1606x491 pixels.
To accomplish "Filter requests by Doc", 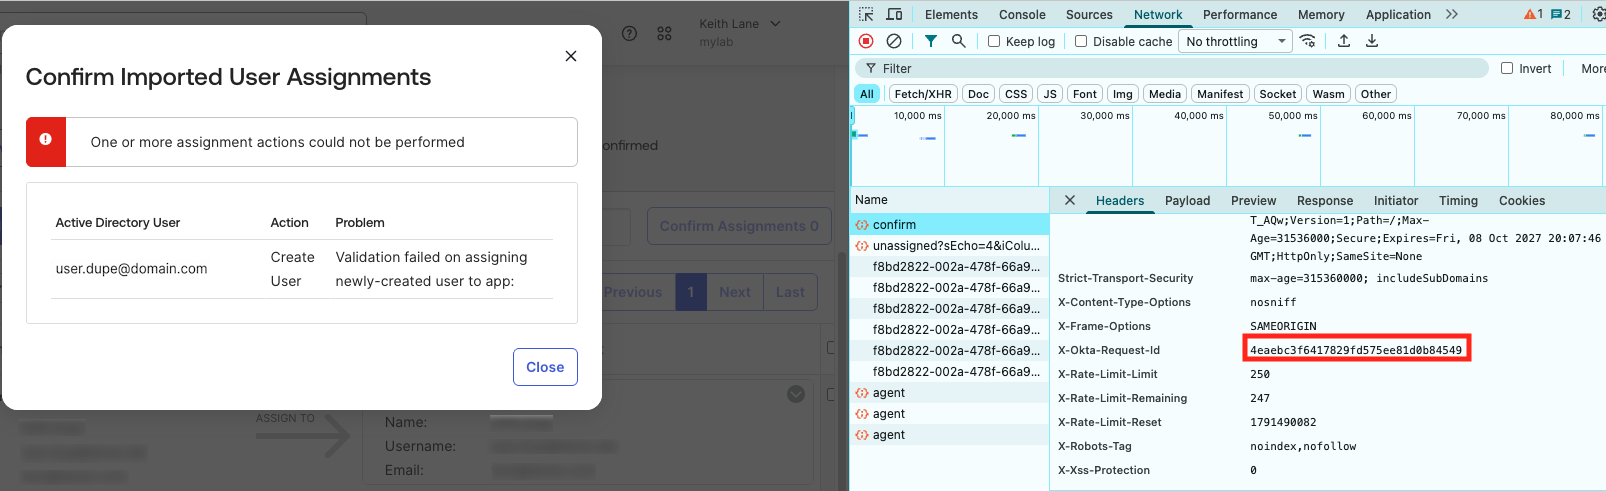I will [x=978, y=94].
